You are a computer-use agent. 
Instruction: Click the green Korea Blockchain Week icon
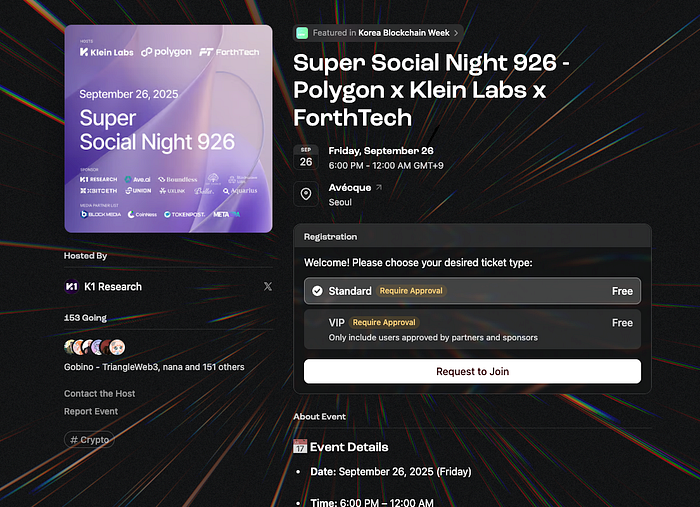(302, 33)
